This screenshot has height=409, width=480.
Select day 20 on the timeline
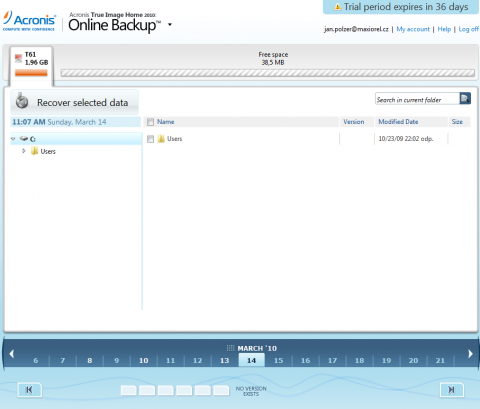point(414,360)
